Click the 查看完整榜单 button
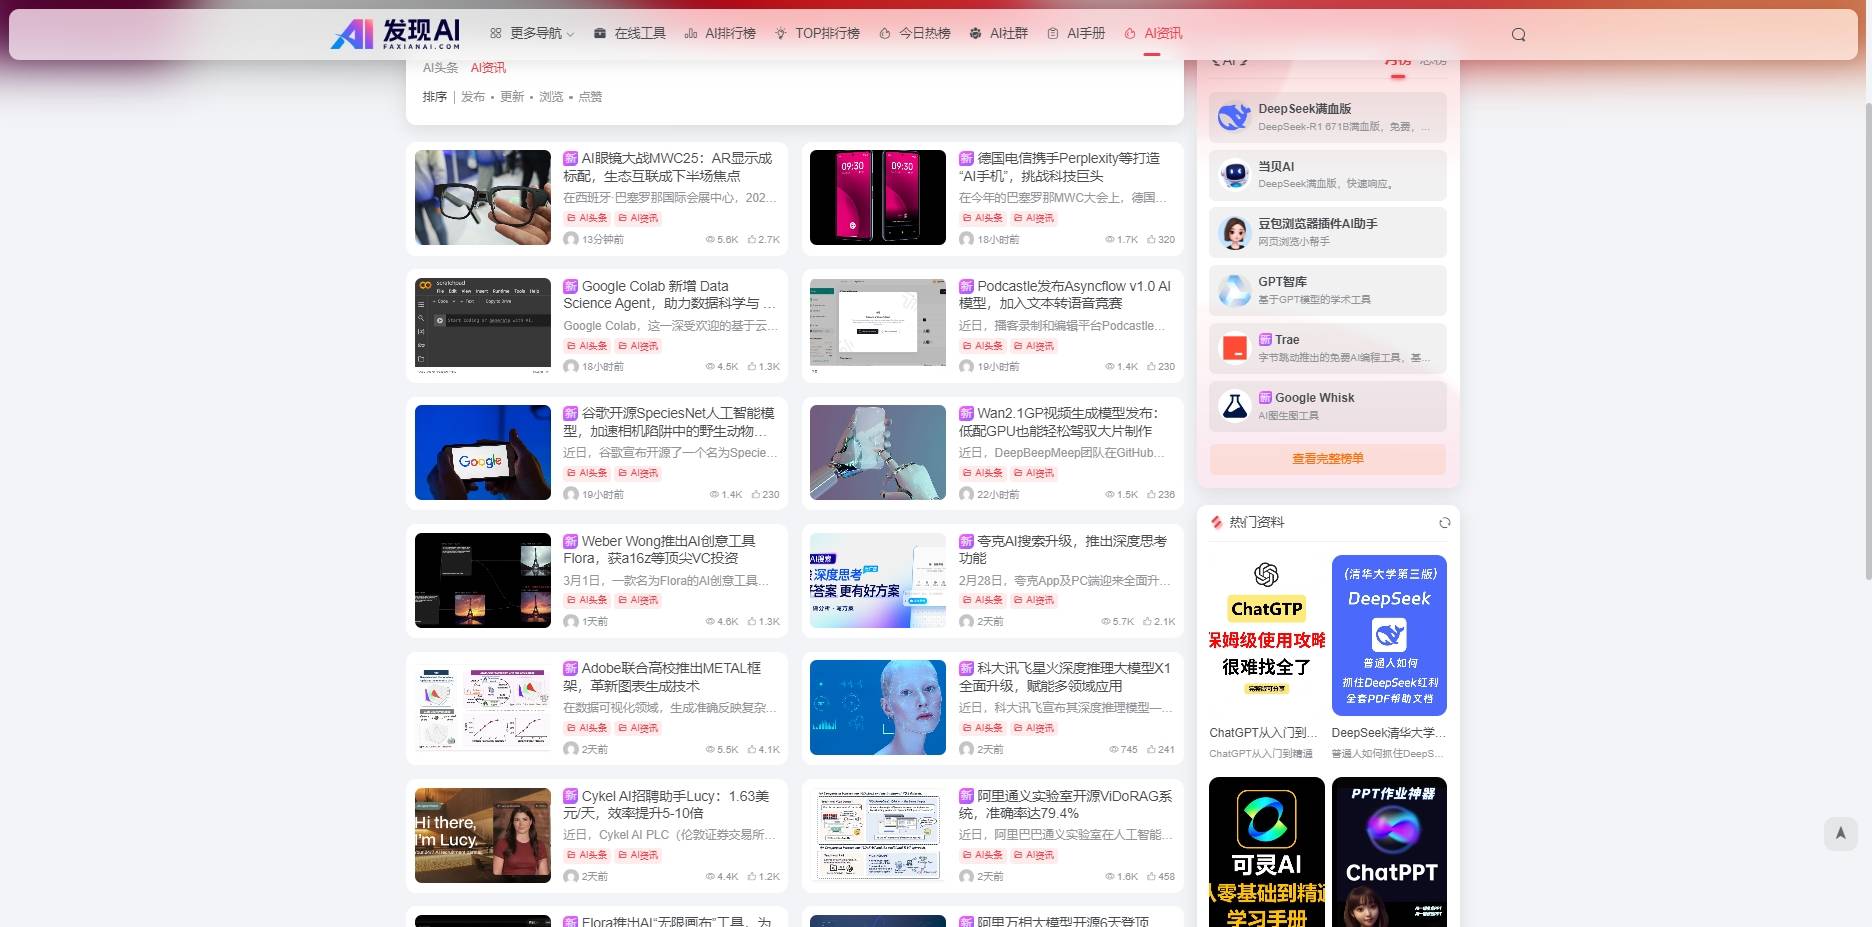 click(x=1327, y=459)
